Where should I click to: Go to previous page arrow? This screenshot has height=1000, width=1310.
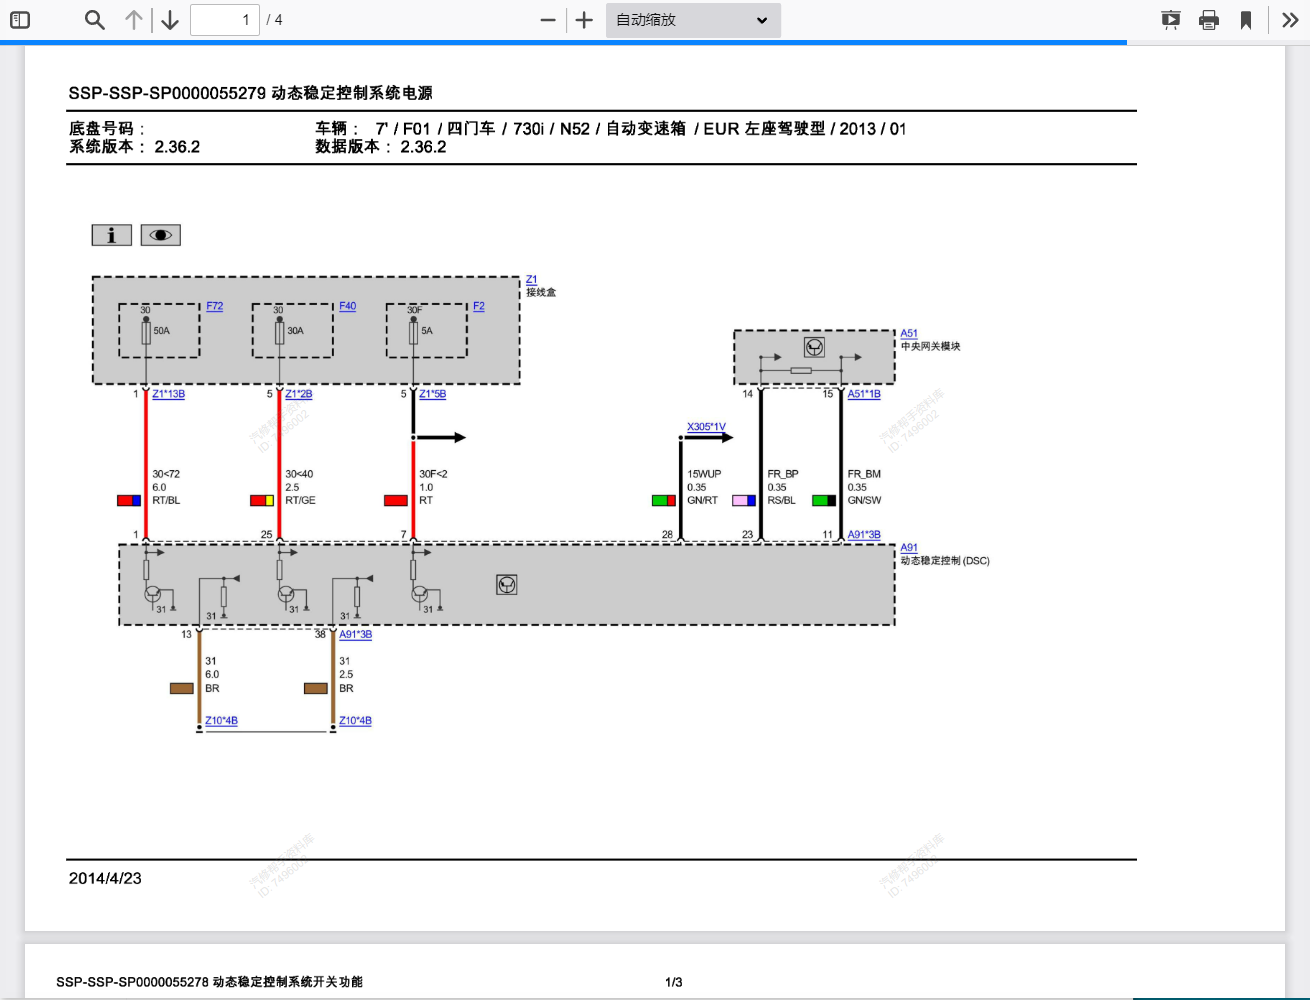coord(134,20)
